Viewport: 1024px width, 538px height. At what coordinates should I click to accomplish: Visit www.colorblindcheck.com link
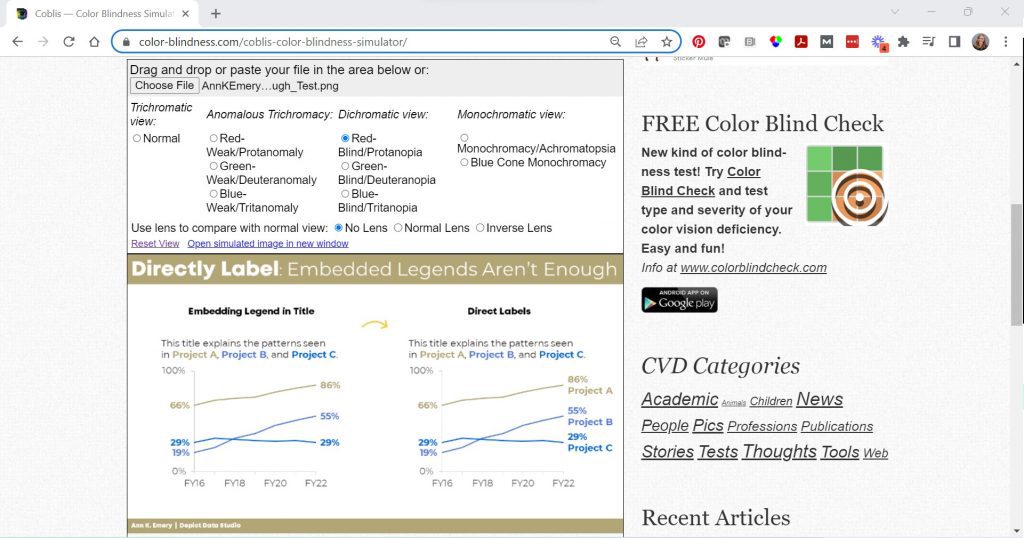pyautogui.click(x=753, y=268)
